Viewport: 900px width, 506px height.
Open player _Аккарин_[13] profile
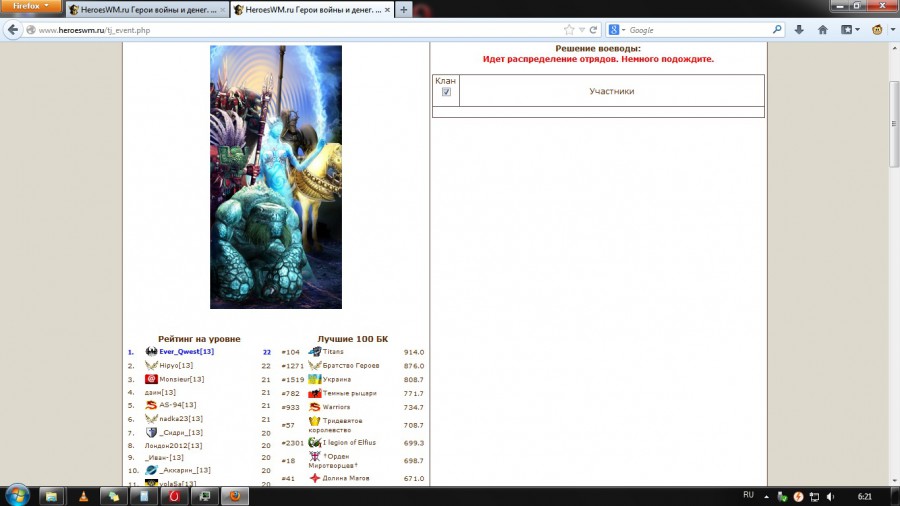pyautogui.click(x=185, y=470)
